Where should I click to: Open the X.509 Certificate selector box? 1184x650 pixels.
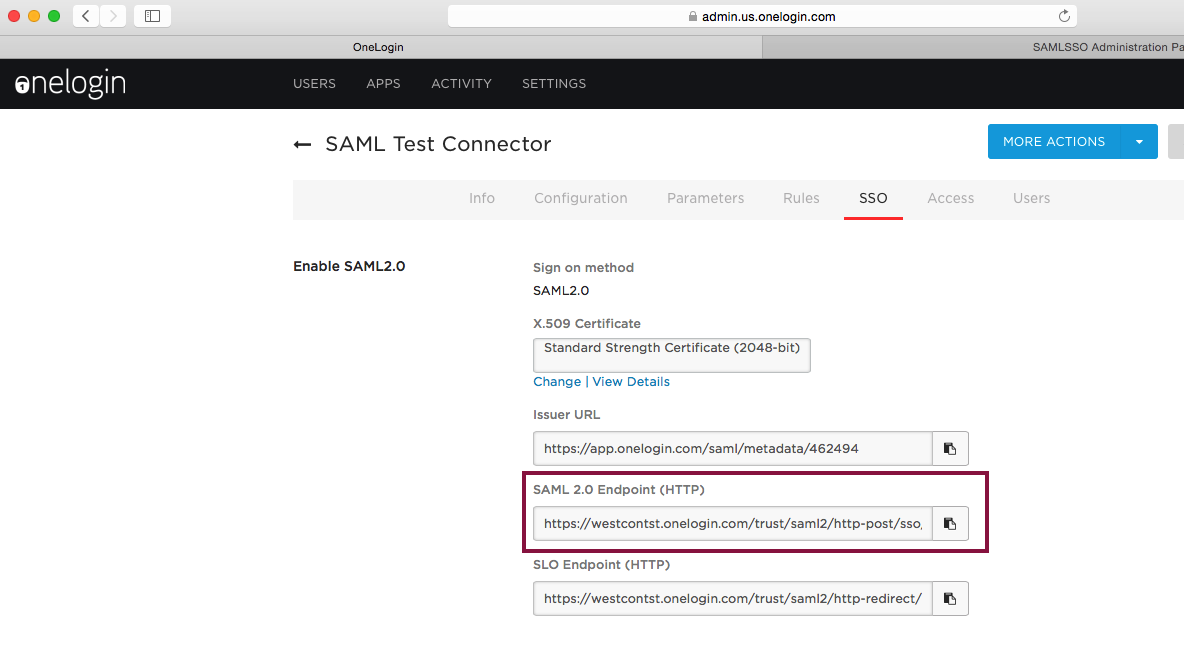coord(671,355)
